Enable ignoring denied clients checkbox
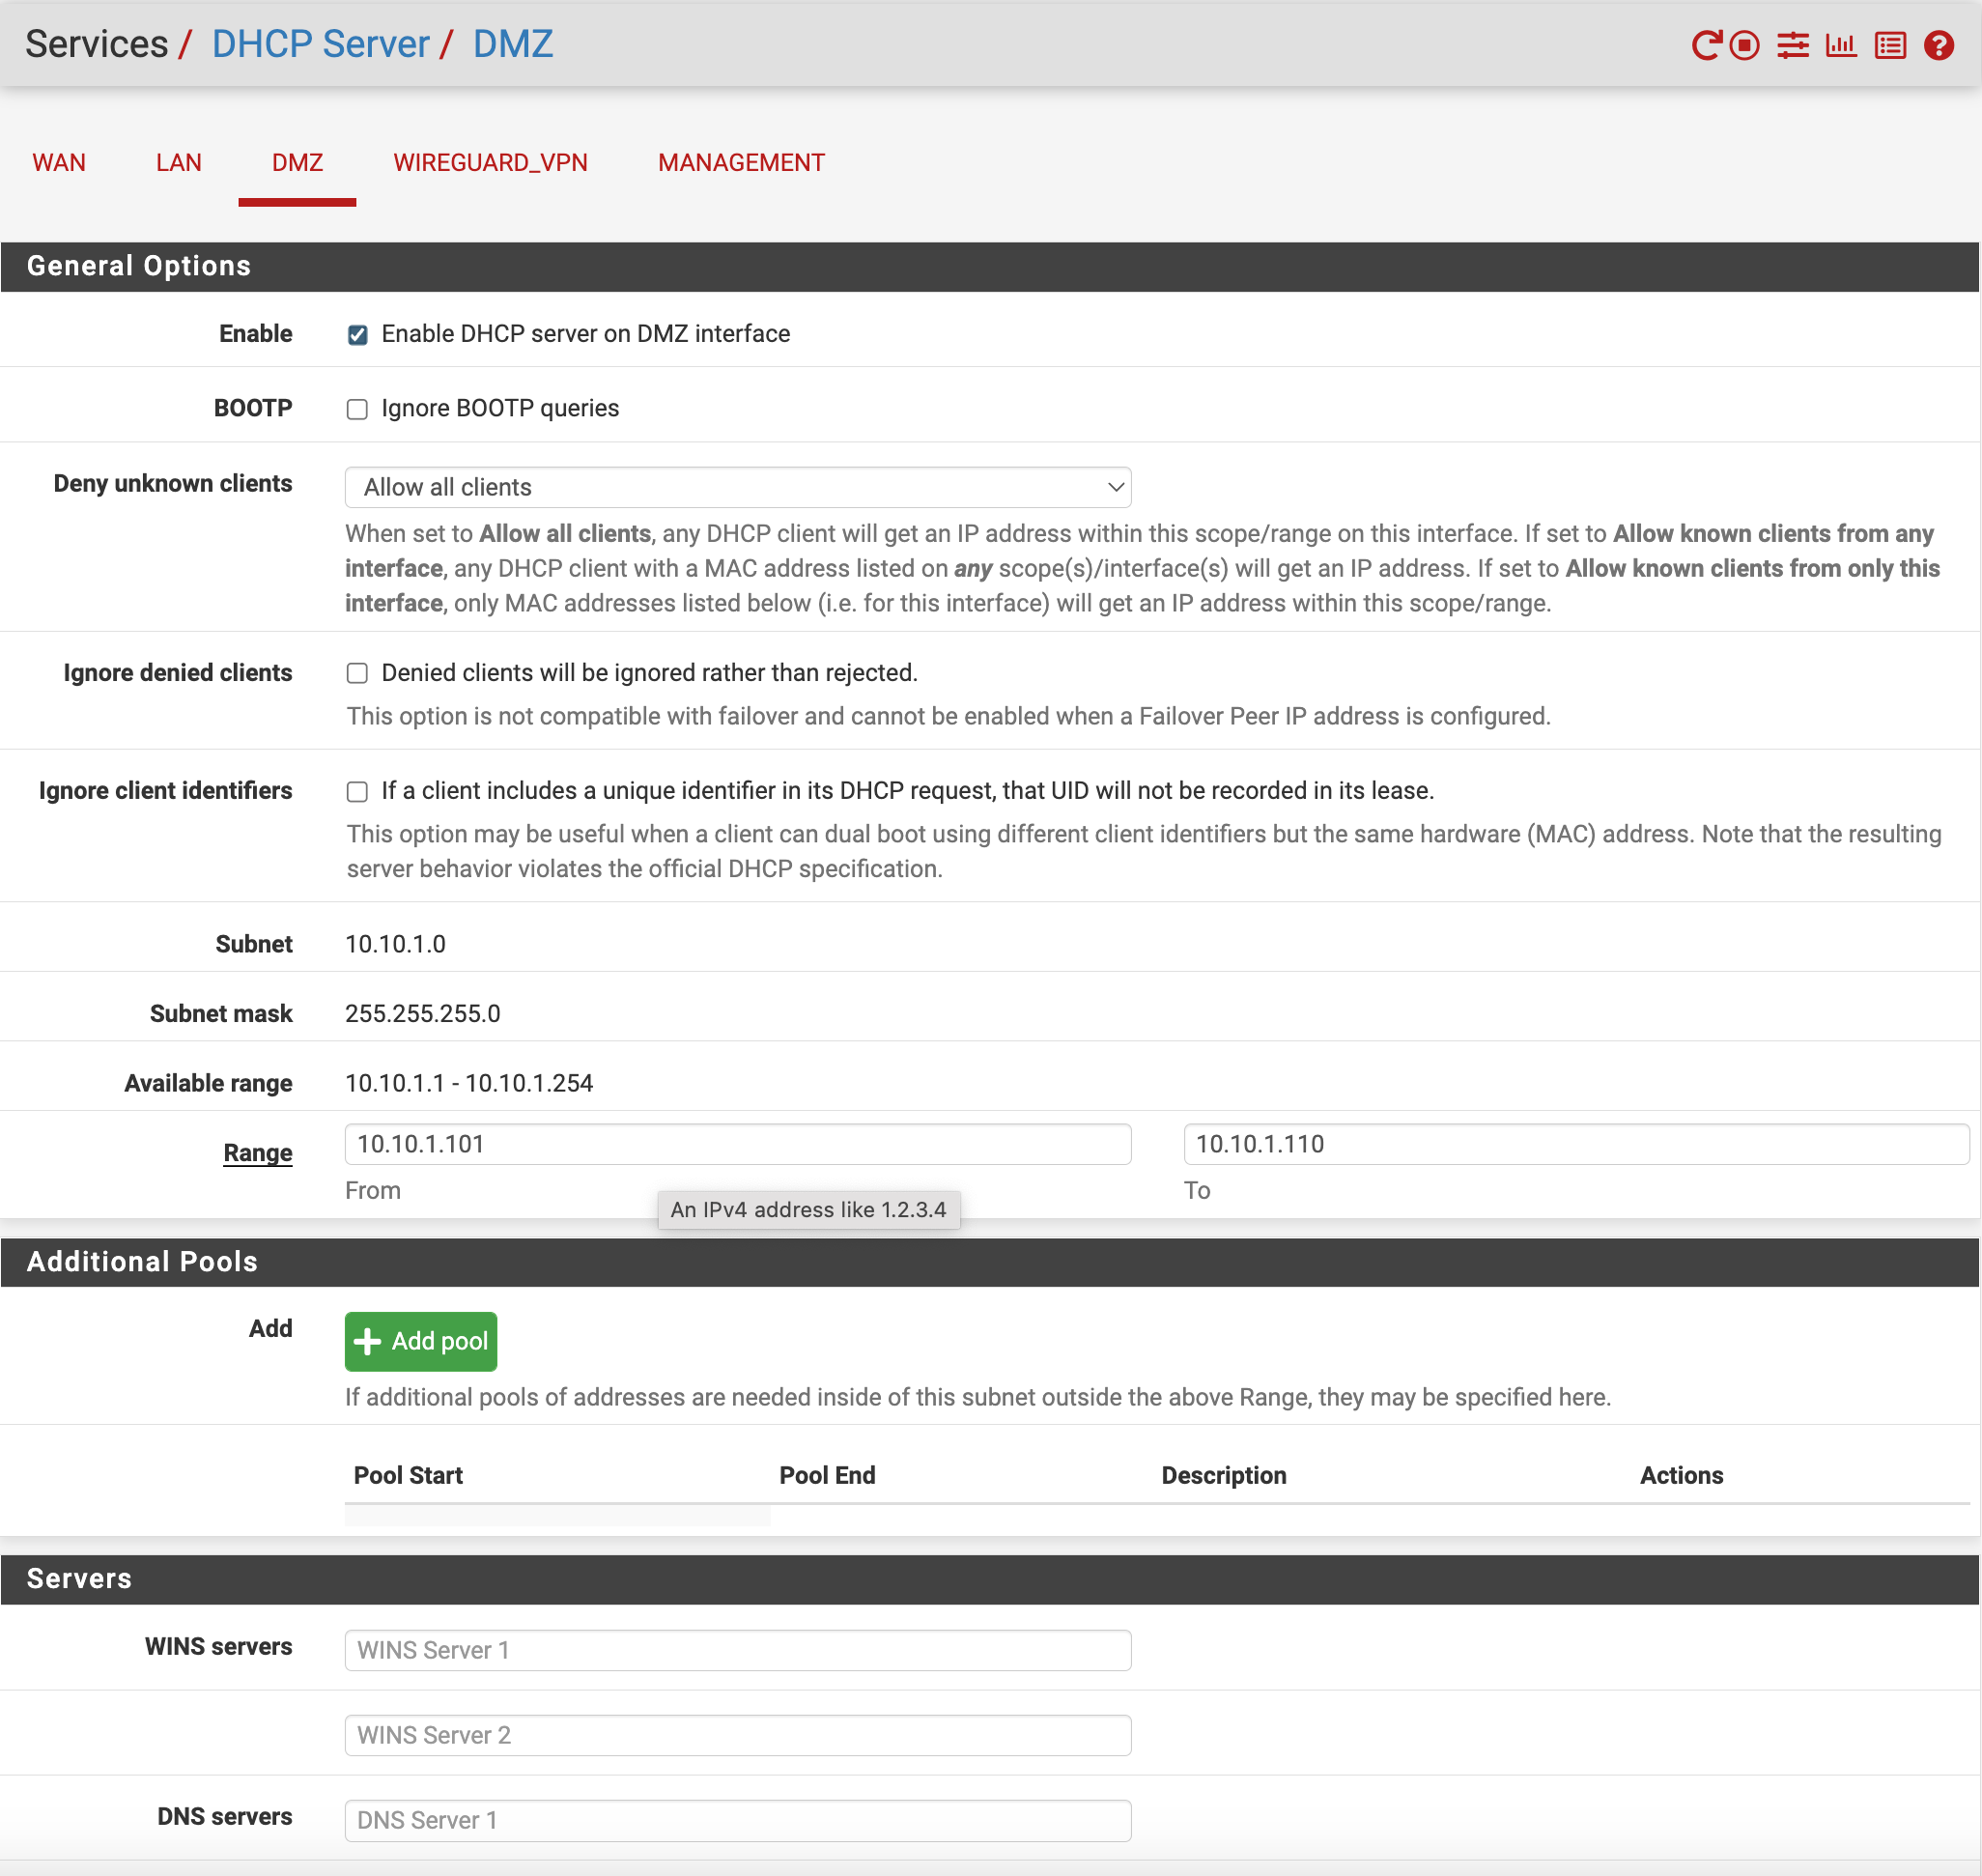1982x1876 pixels. [x=357, y=673]
